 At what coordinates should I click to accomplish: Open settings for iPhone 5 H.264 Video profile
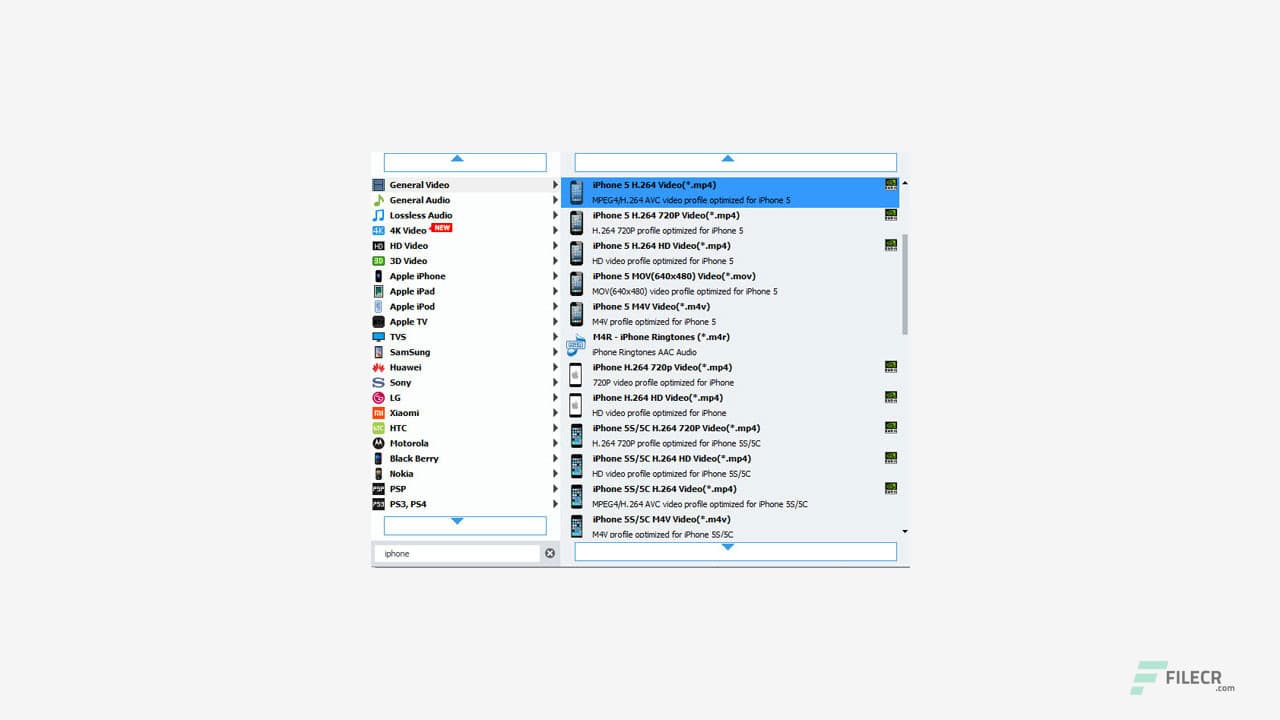pyautogui.click(x=890, y=184)
